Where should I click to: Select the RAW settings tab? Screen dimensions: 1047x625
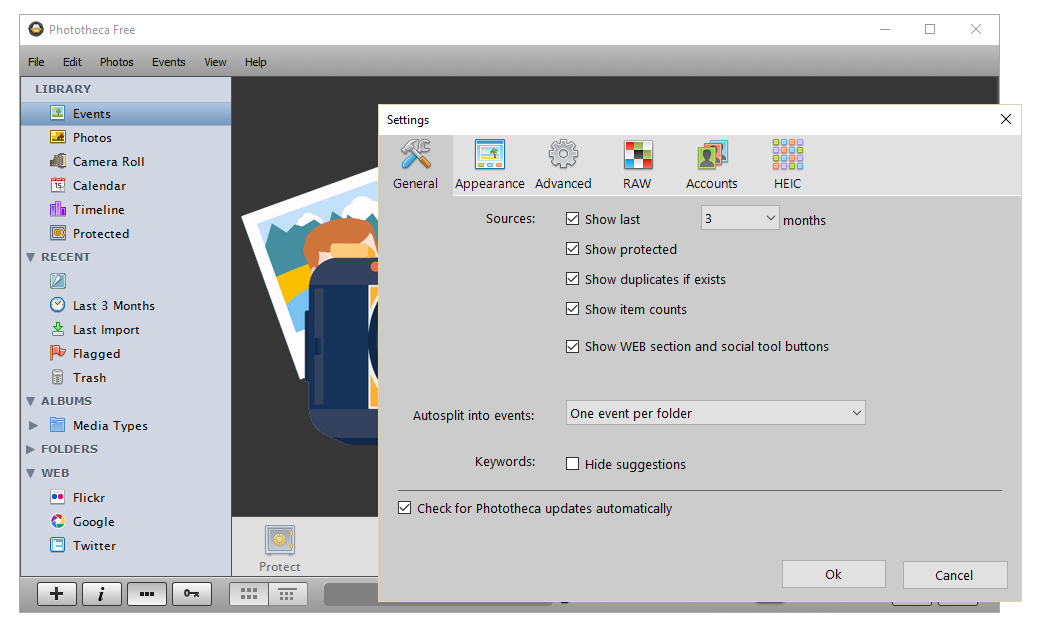tap(637, 165)
